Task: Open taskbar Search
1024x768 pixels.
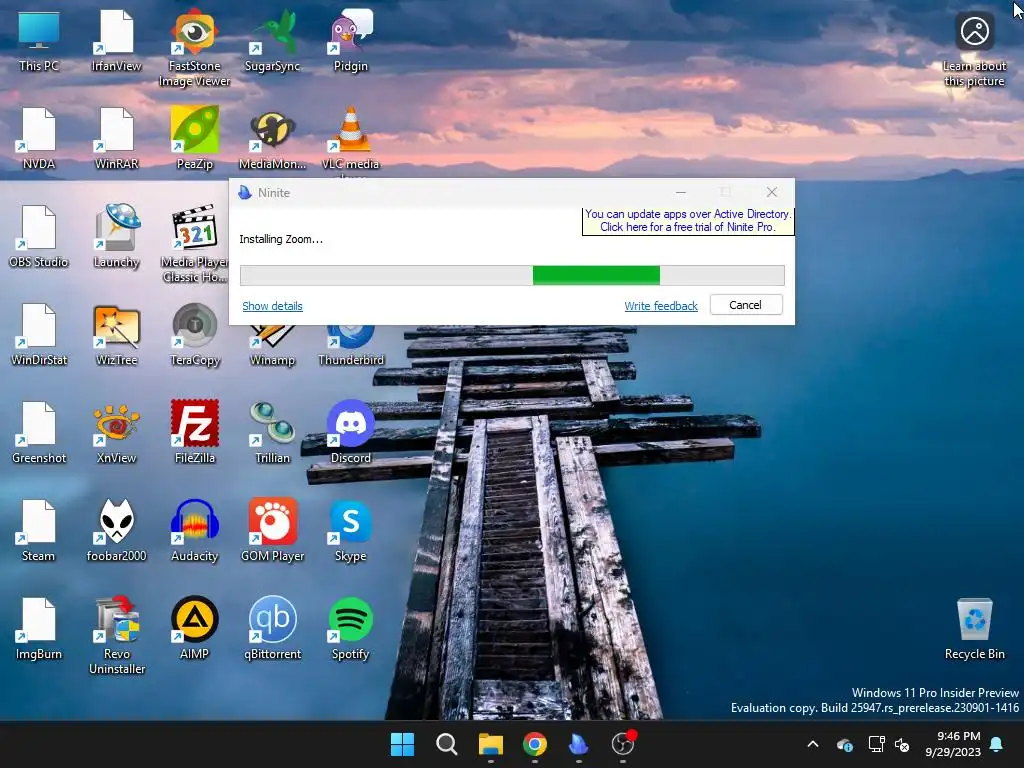Action: (x=447, y=744)
